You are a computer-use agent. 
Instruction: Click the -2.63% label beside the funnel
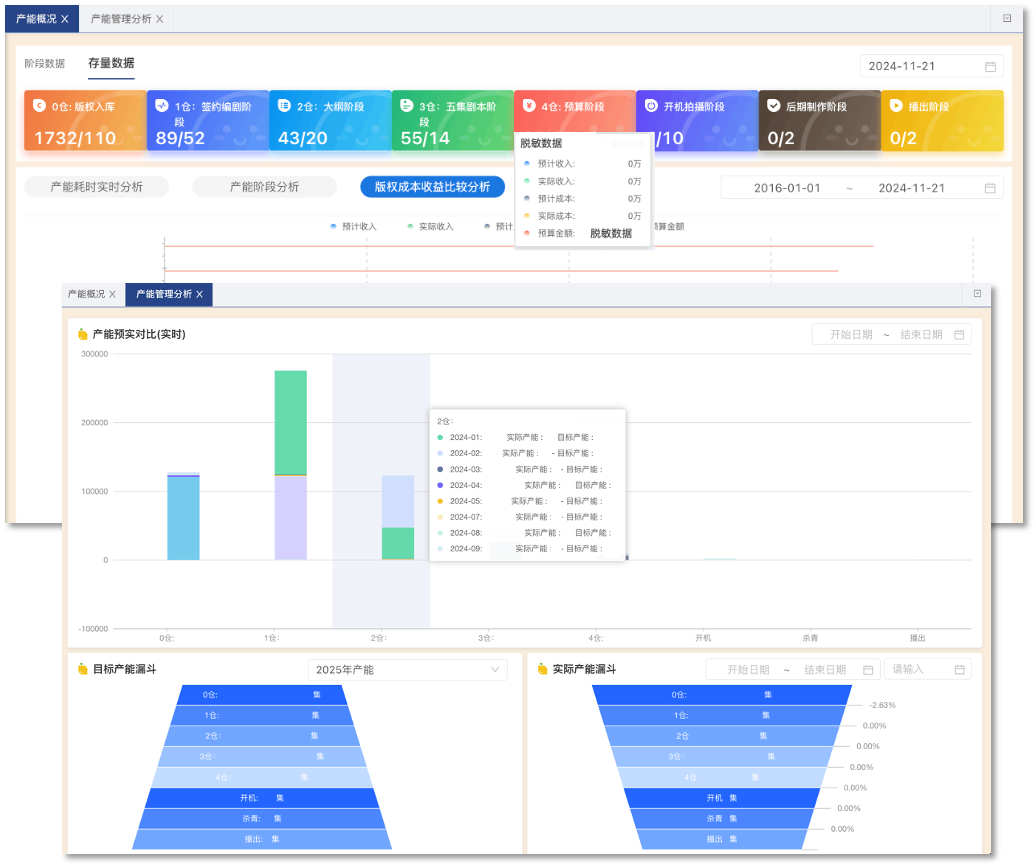click(882, 705)
